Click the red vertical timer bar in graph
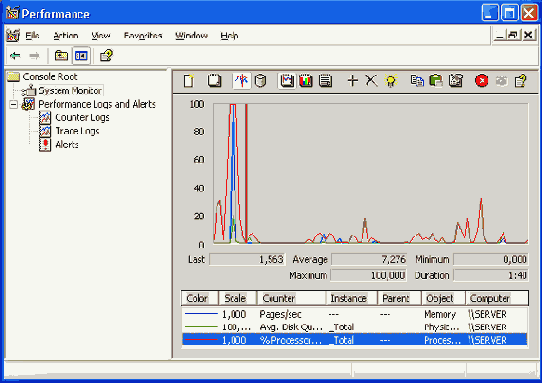Image resolution: width=542 pixels, height=383 pixels. click(x=246, y=173)
